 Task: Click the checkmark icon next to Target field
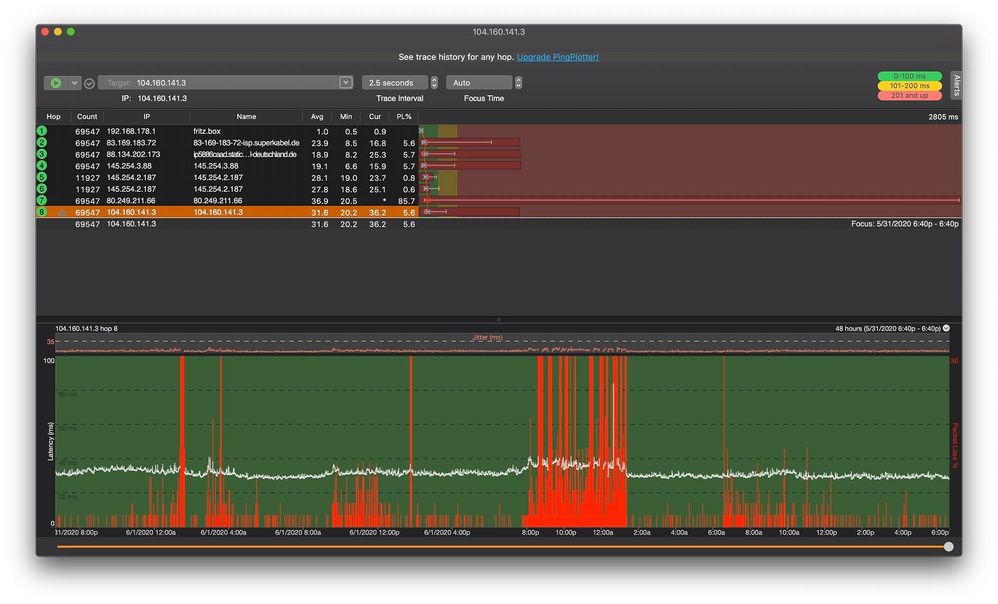[x=89, y=83]
